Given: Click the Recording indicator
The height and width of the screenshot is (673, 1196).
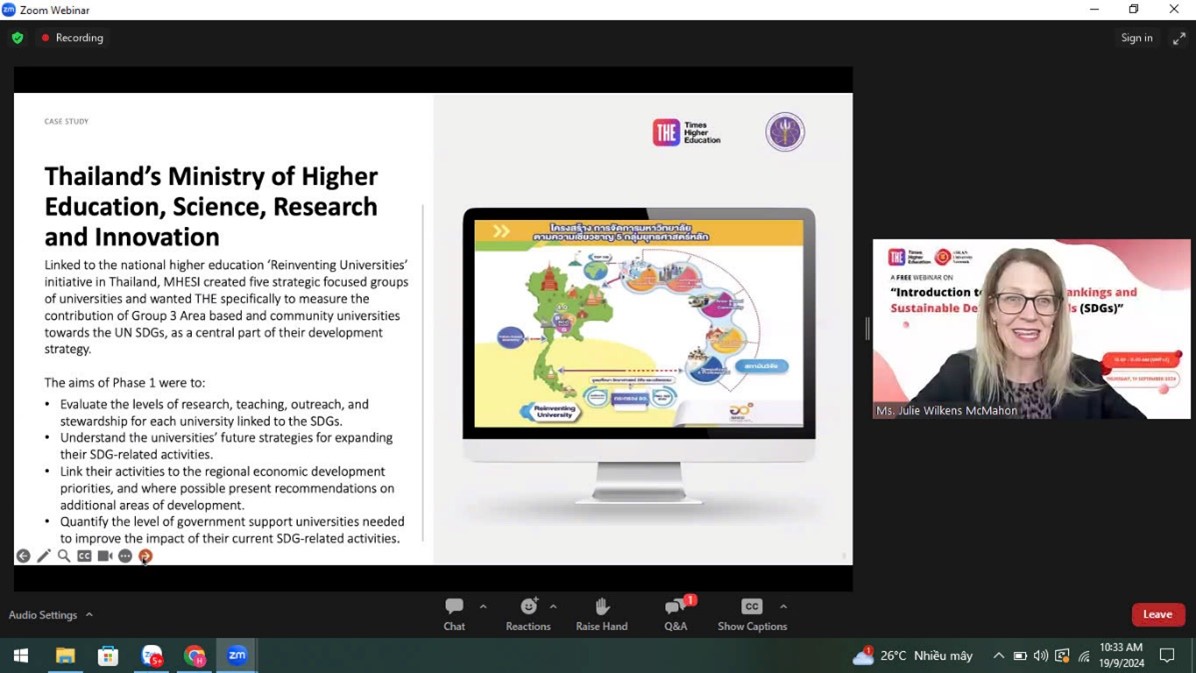Looking at the screenshot, I should coord(72,38).
